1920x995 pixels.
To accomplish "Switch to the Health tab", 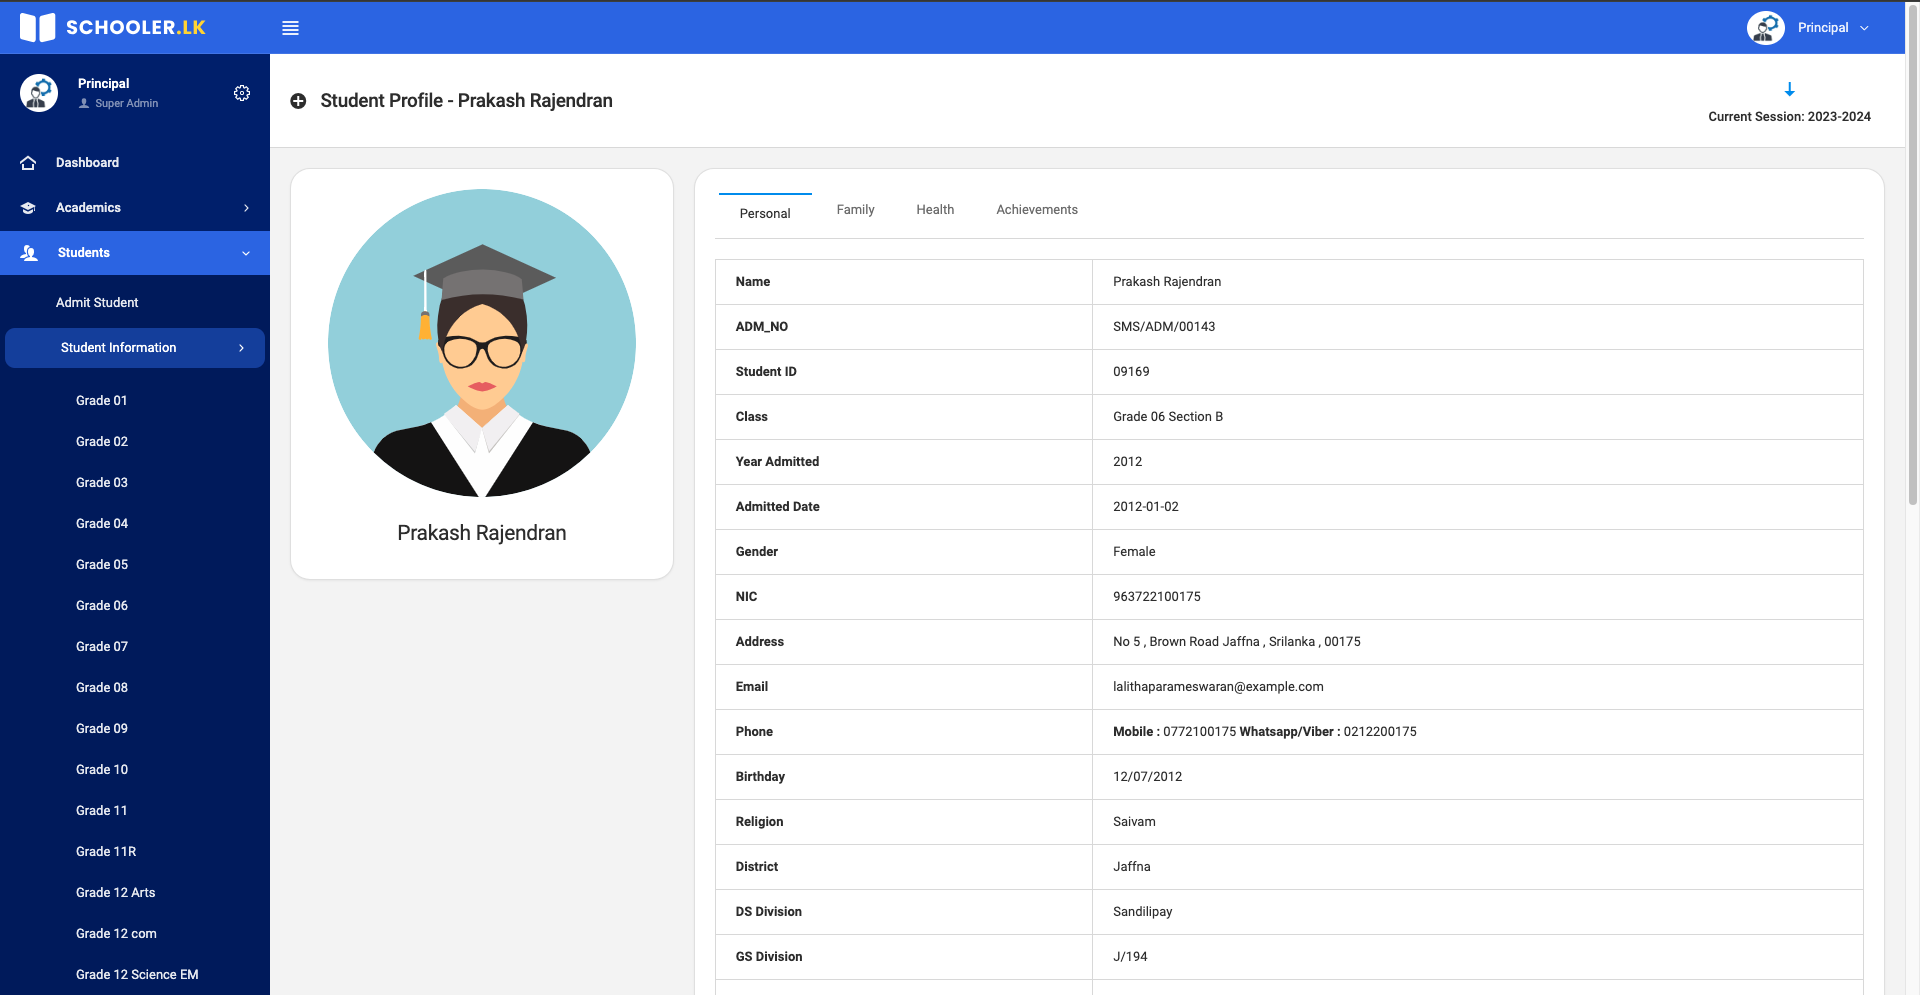I will click(934, 210).
